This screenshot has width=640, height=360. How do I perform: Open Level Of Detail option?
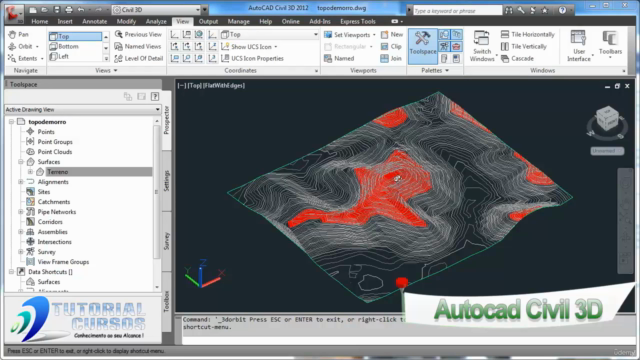tap(139, 58)
